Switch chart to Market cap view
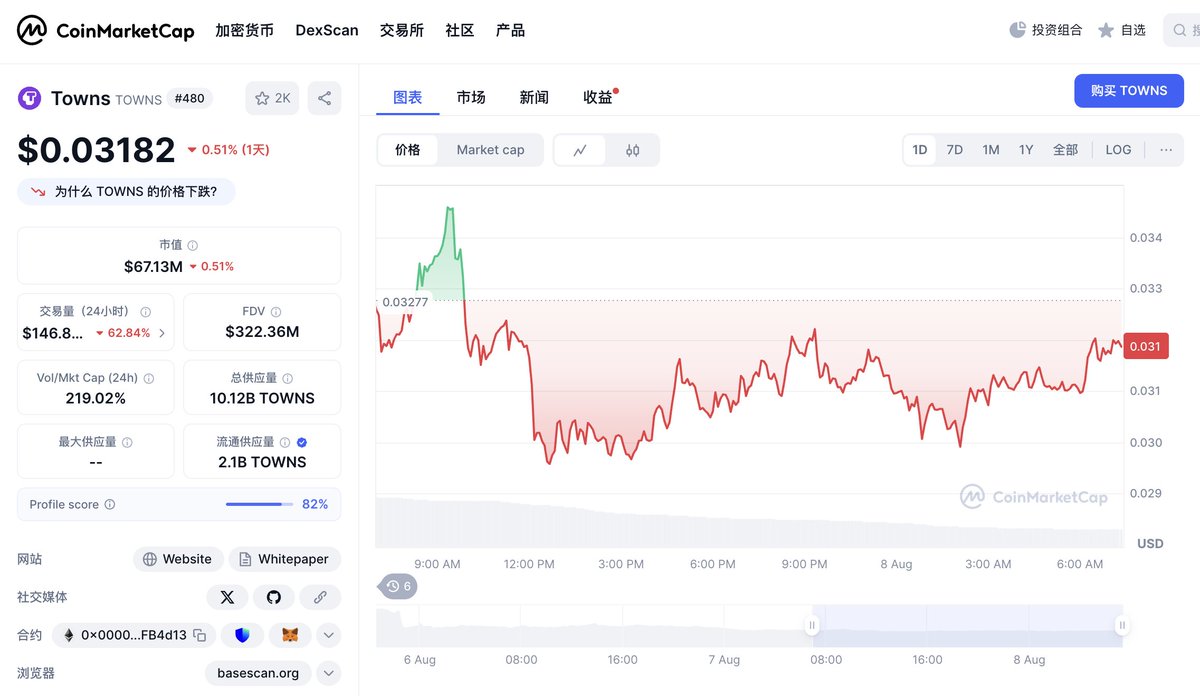This screenshot has height=696, width=1200. tap(490, 150)
